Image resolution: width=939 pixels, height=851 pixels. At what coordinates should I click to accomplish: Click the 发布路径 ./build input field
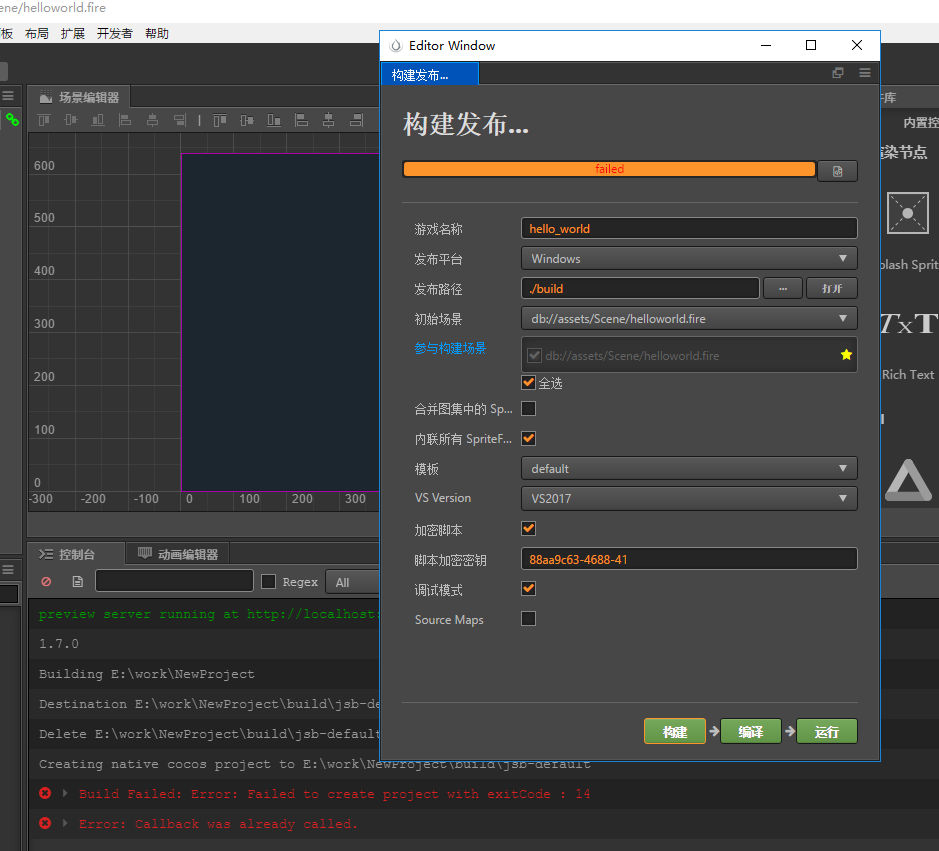click(x=640, y=289)
